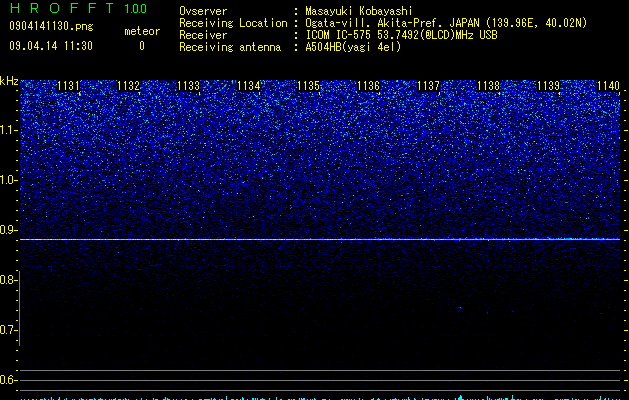Click the 1140 time marker

(608, 86)
